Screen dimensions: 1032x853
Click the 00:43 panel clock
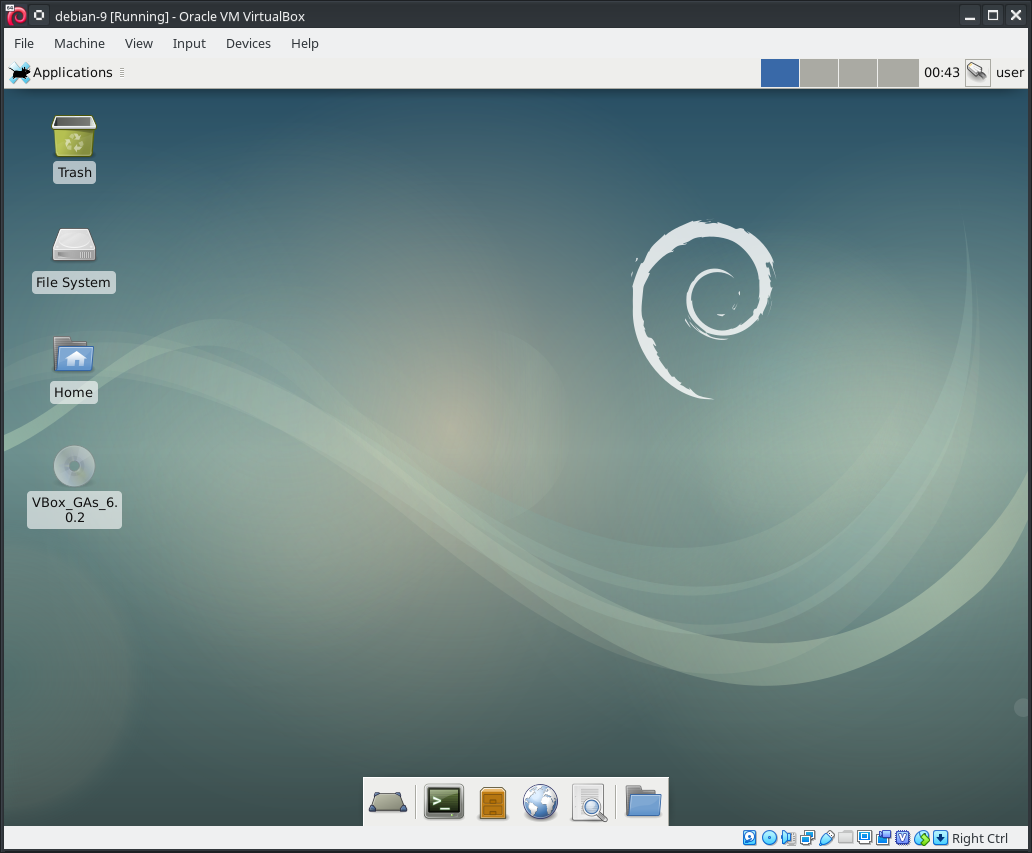coord(941,72)
